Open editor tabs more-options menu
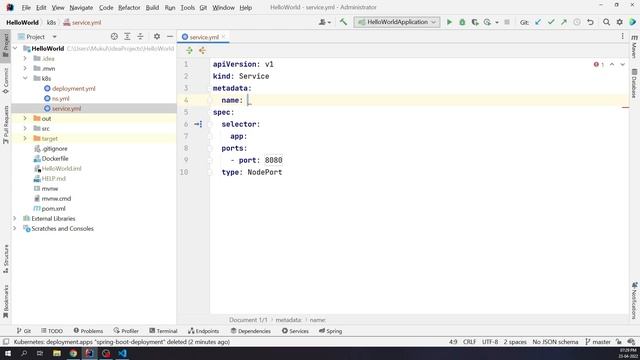This screenshot has width=640, height=360. [x=622, y=37]
